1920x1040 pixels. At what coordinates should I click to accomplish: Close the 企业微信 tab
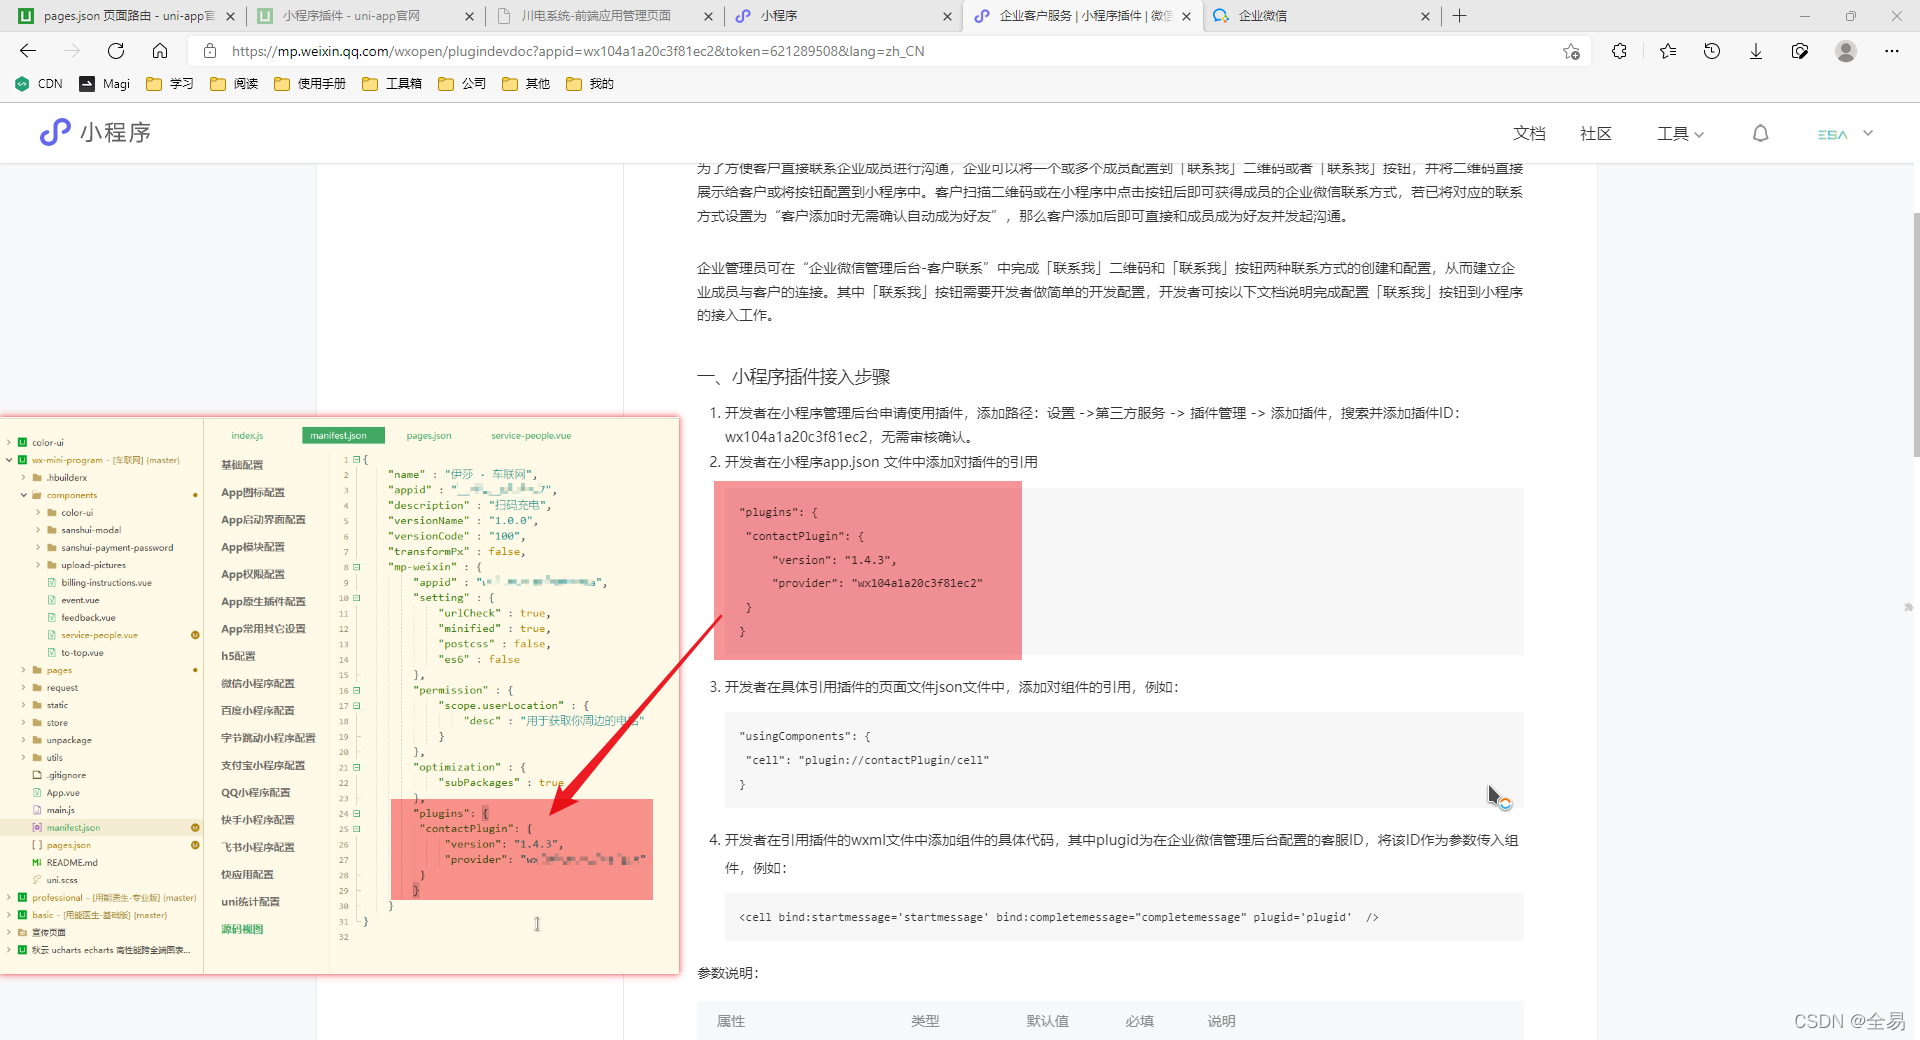pyautogui.click(x=1425, y=16)
